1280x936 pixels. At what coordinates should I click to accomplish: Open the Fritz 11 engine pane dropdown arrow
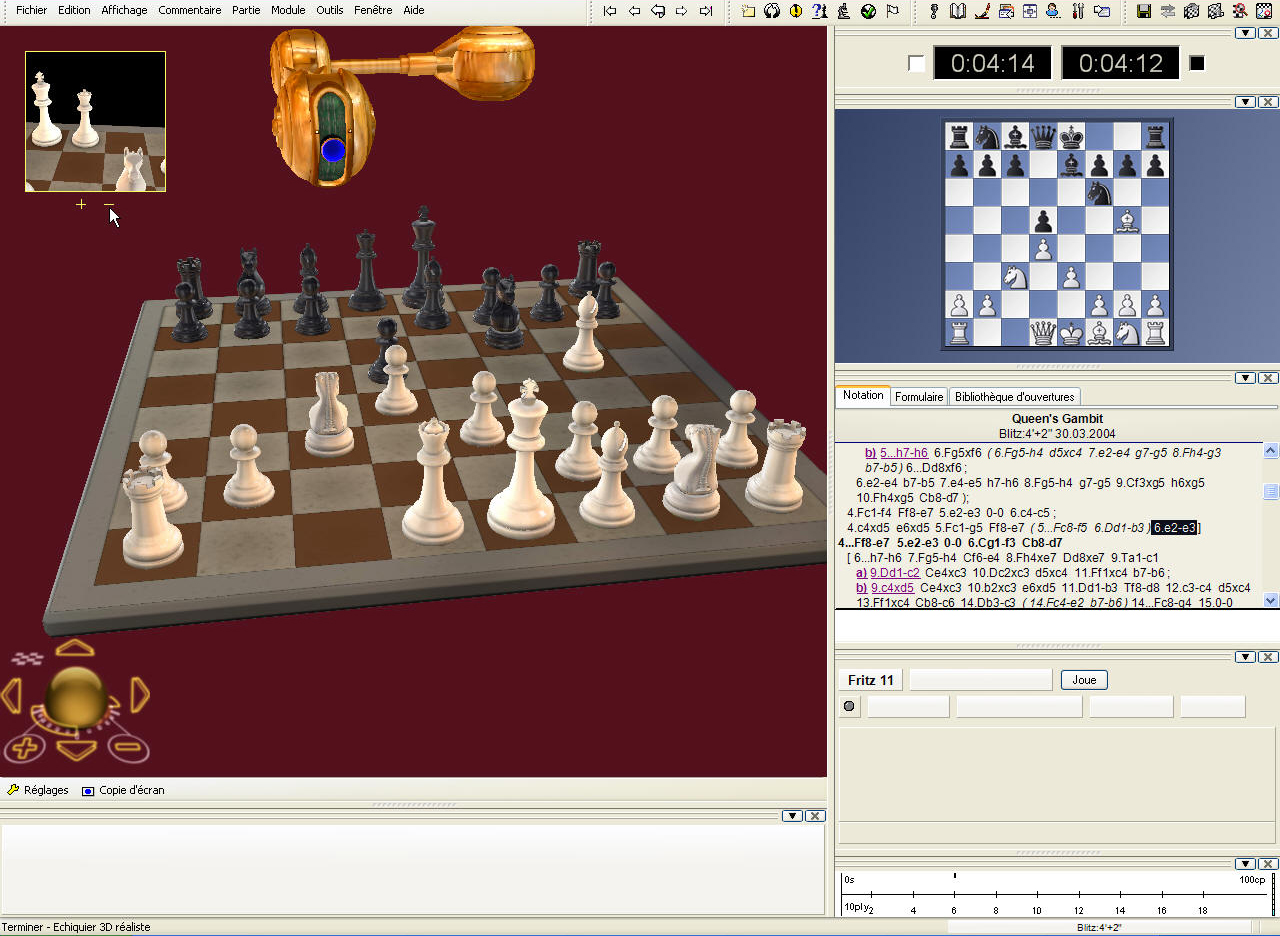pyautogui.click(x=1245, y=657)
